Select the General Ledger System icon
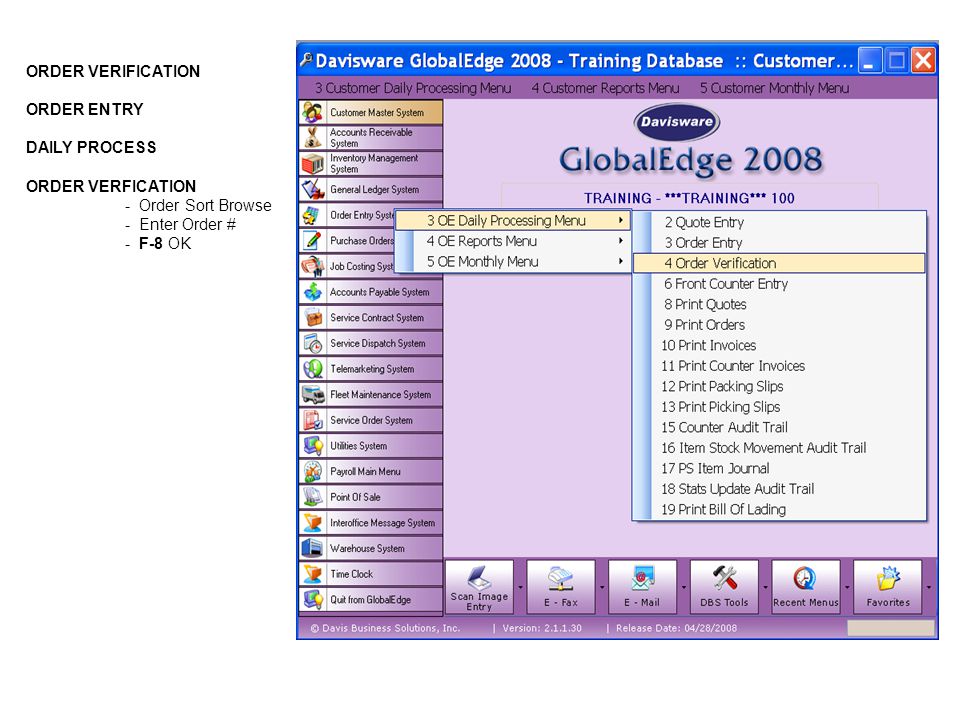The height and width of the screenshot is (720, 960). [313, 189]
